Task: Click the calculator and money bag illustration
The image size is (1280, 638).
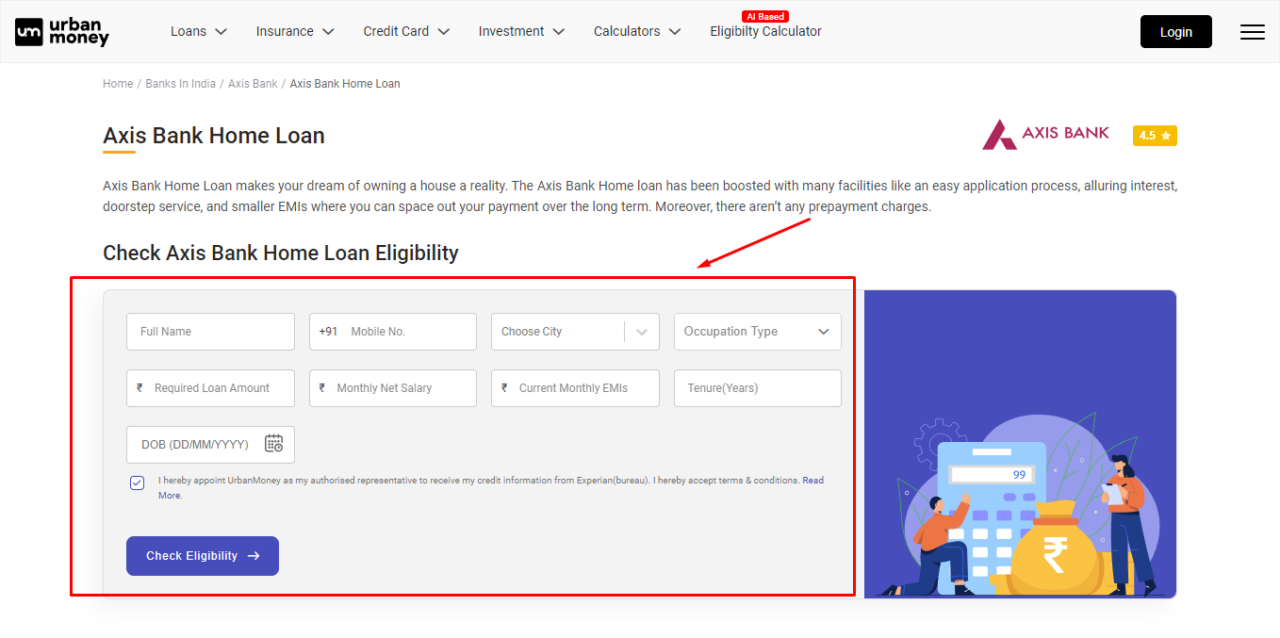Action: tap(1020, 444)
